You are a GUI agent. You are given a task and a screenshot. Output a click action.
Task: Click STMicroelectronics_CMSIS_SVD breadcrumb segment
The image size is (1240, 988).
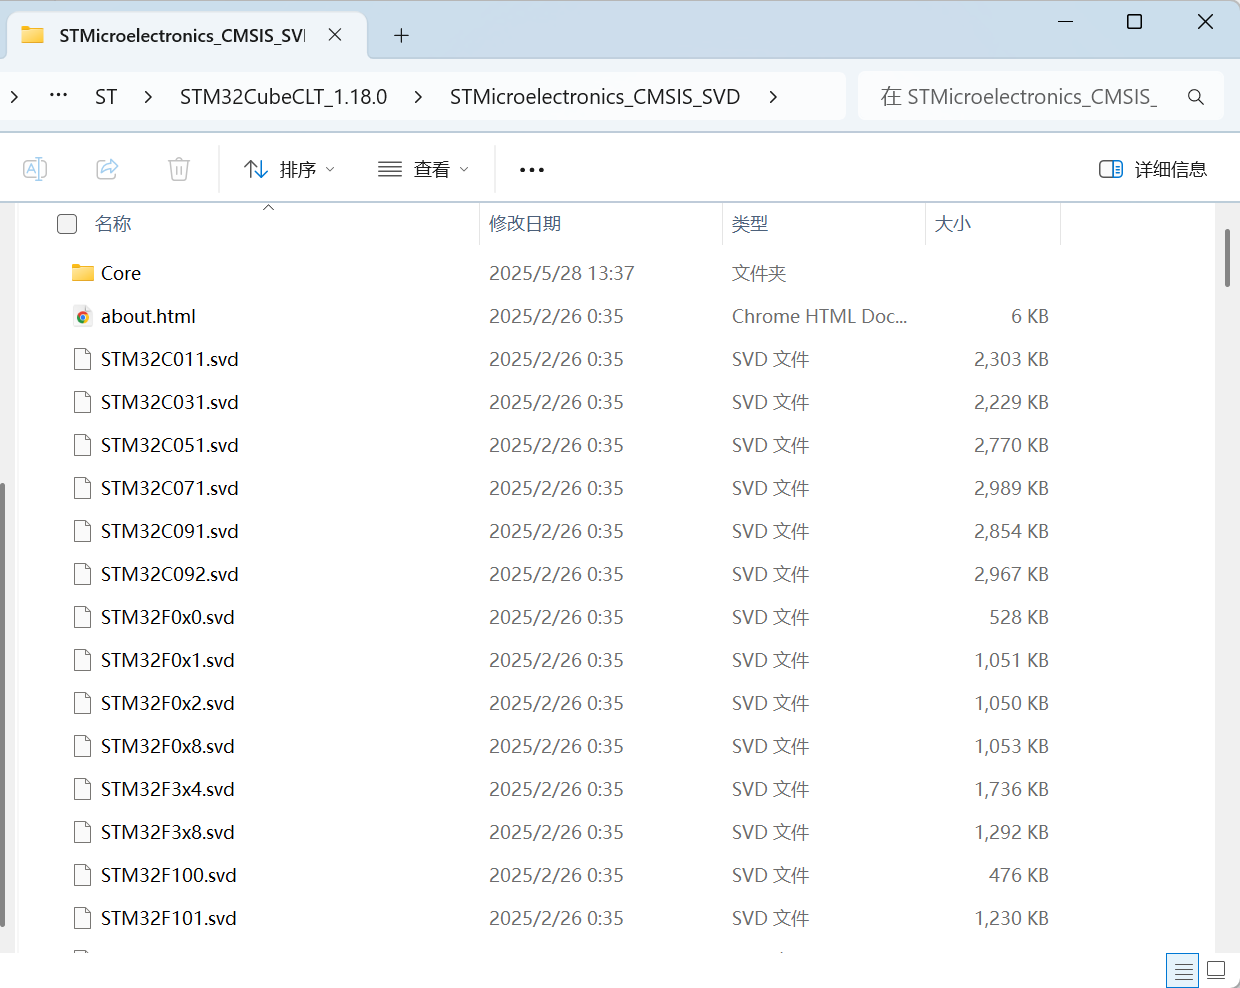click(x=595, y=97)
